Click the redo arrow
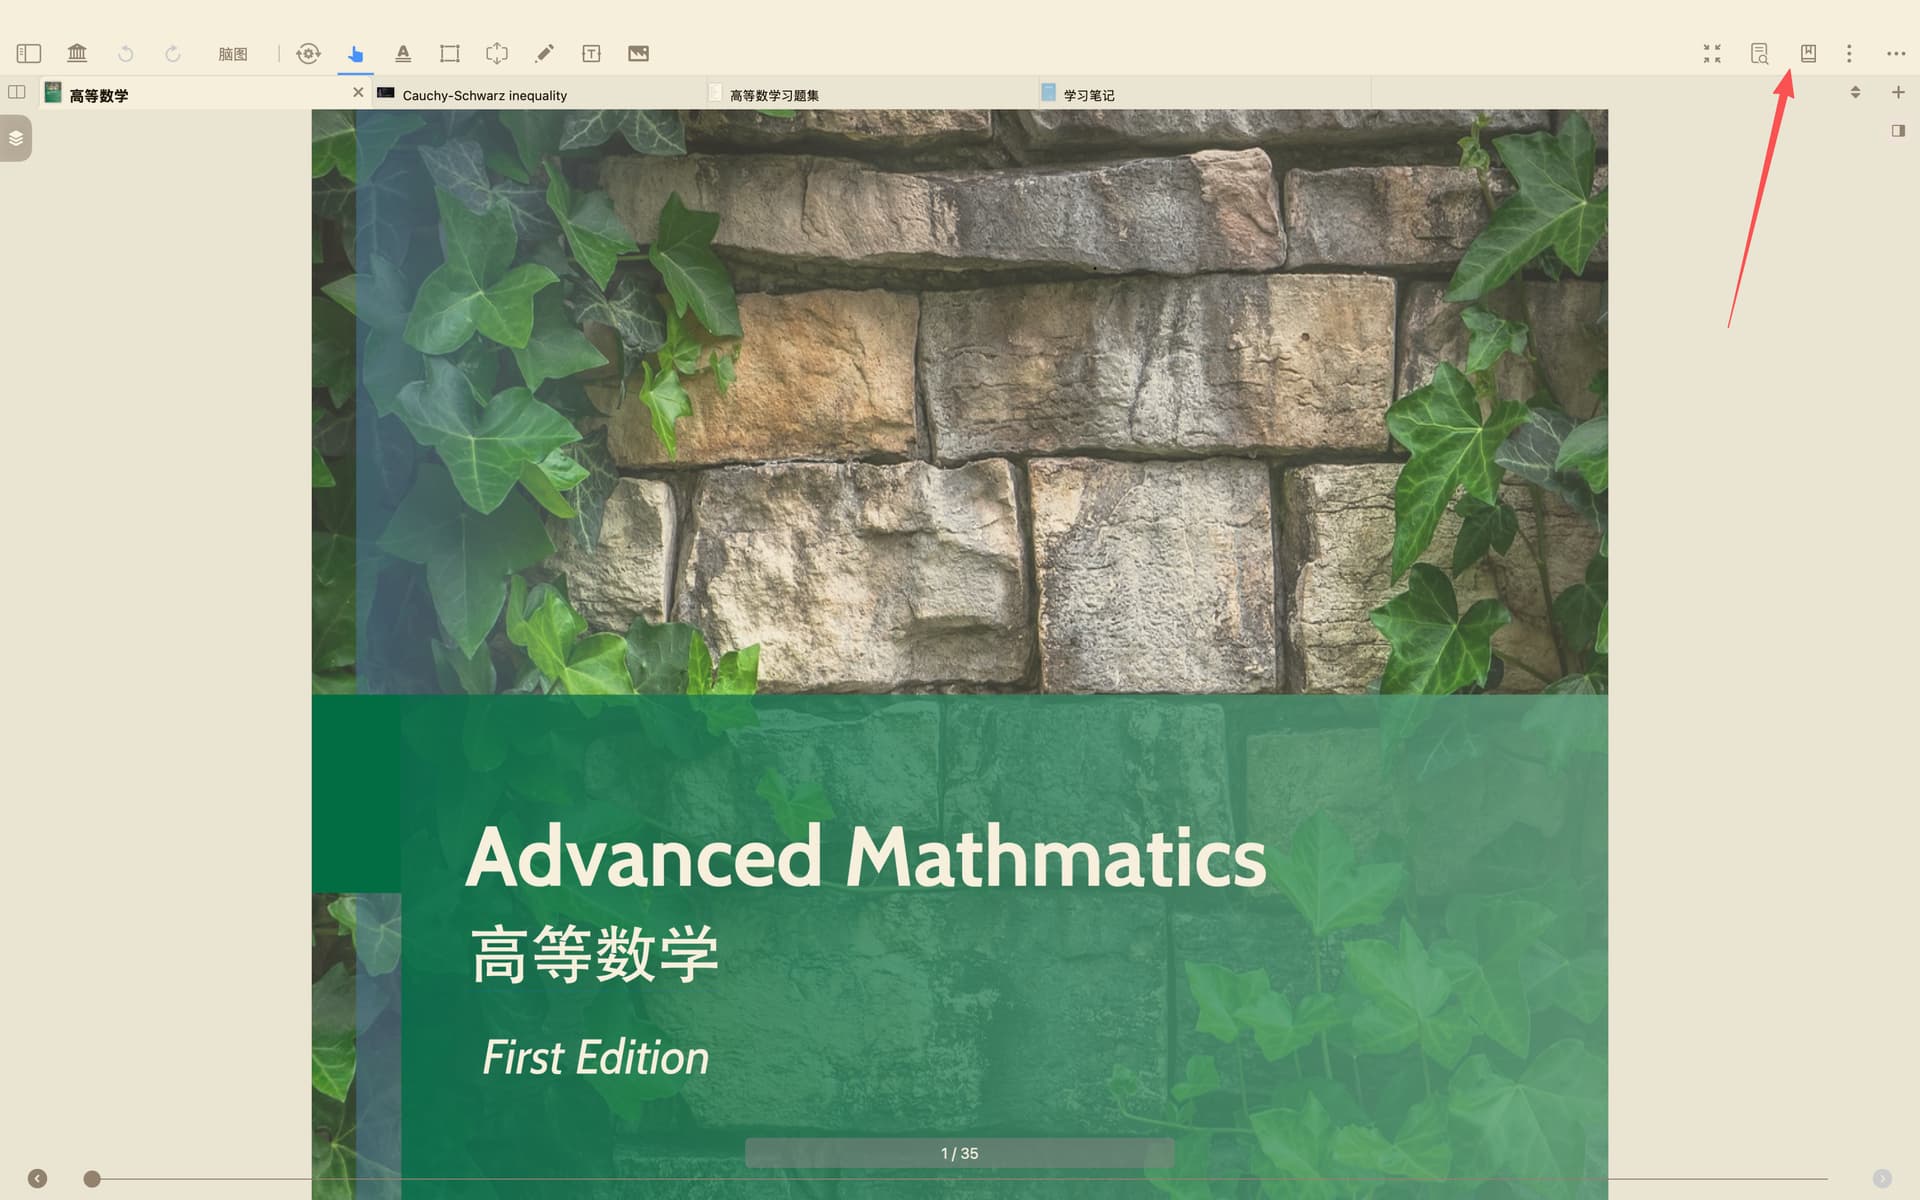 pos(172,54)
